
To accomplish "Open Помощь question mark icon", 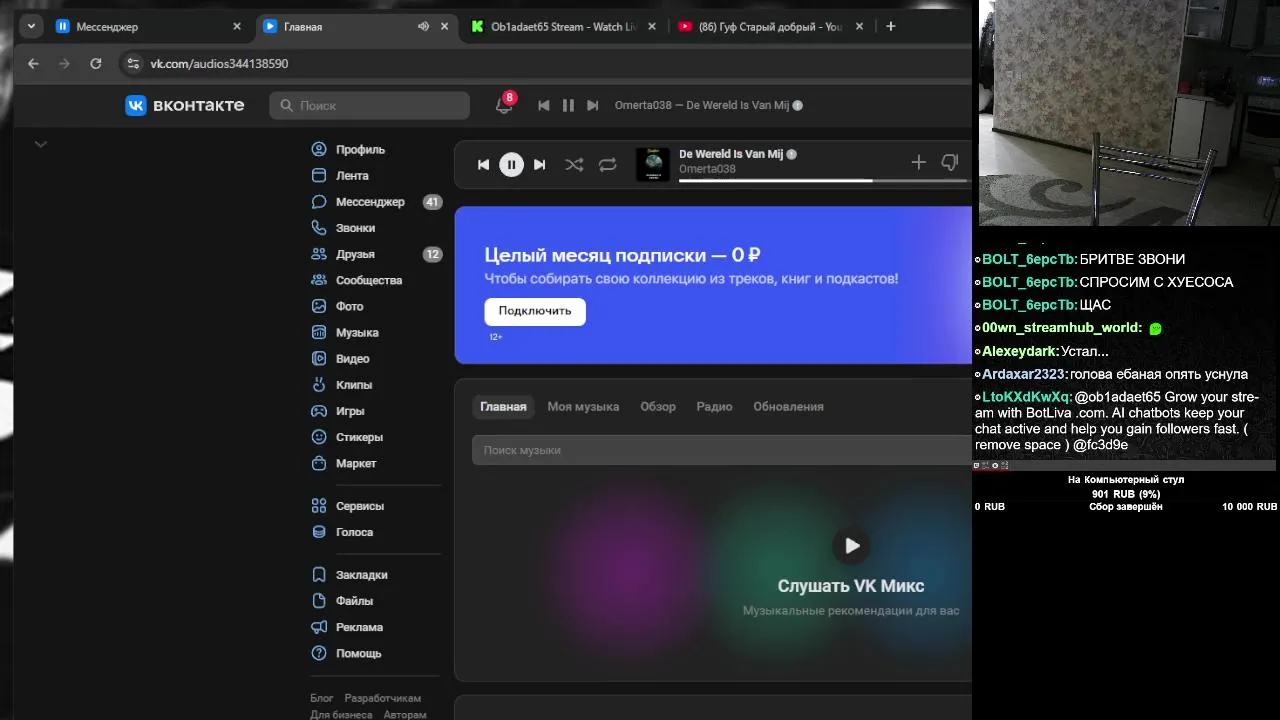I will [319, 653].
